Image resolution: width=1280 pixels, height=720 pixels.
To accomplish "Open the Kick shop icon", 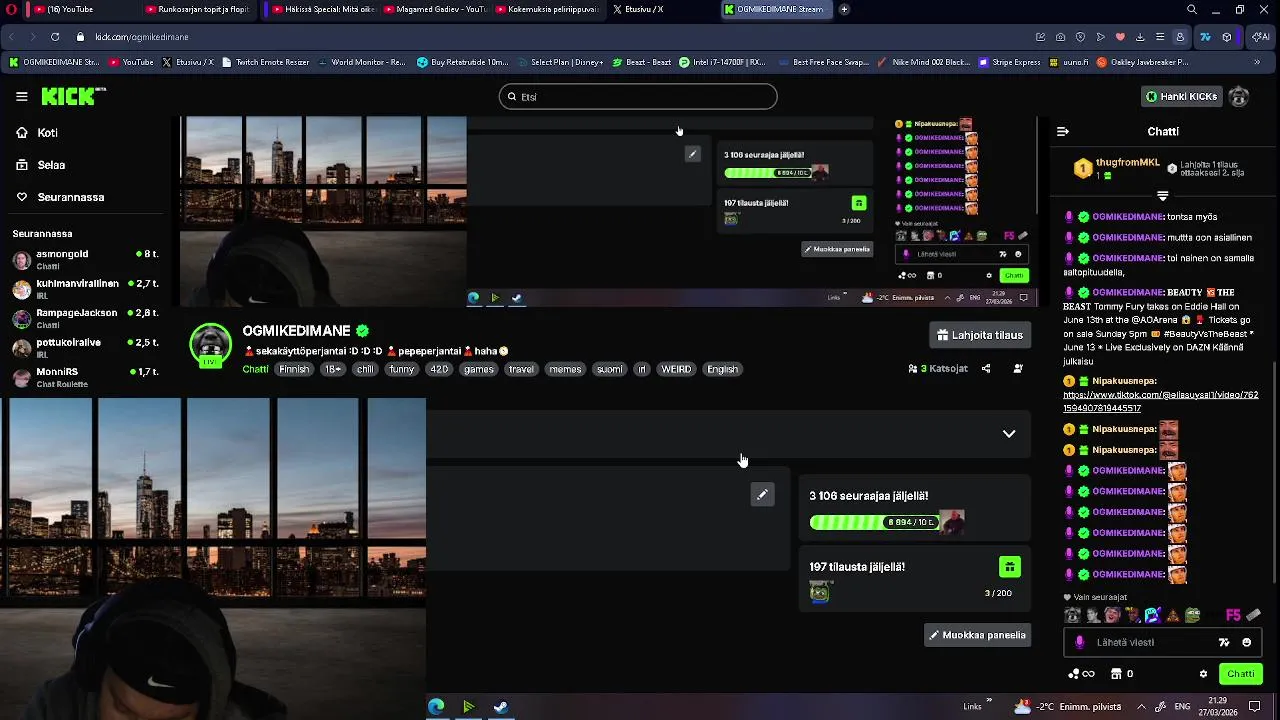I will pyautogui.click(x=1117, y=674).
